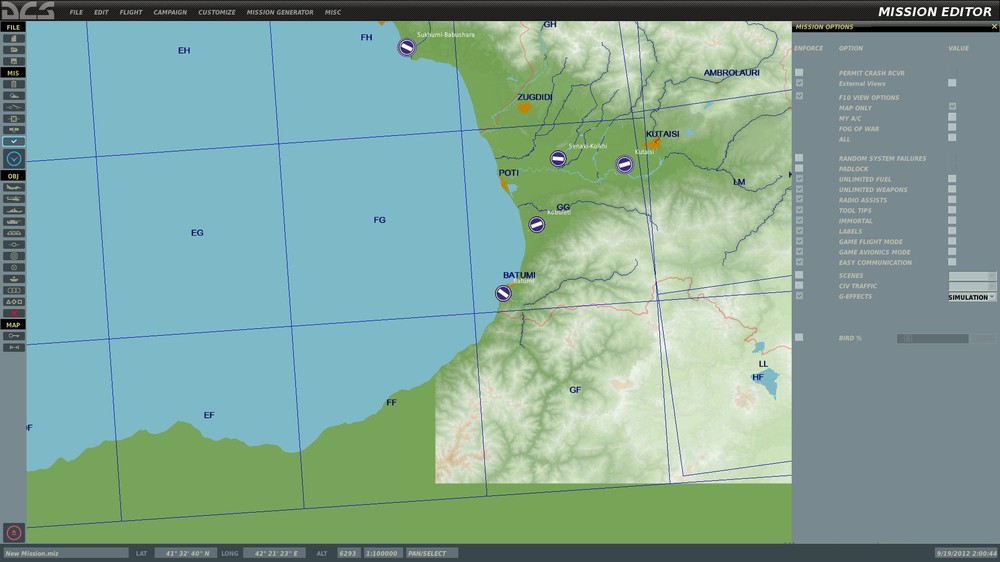Open the G-Effects Simulation dropdown
1000x562 pixels.
(x=972, y=297)
